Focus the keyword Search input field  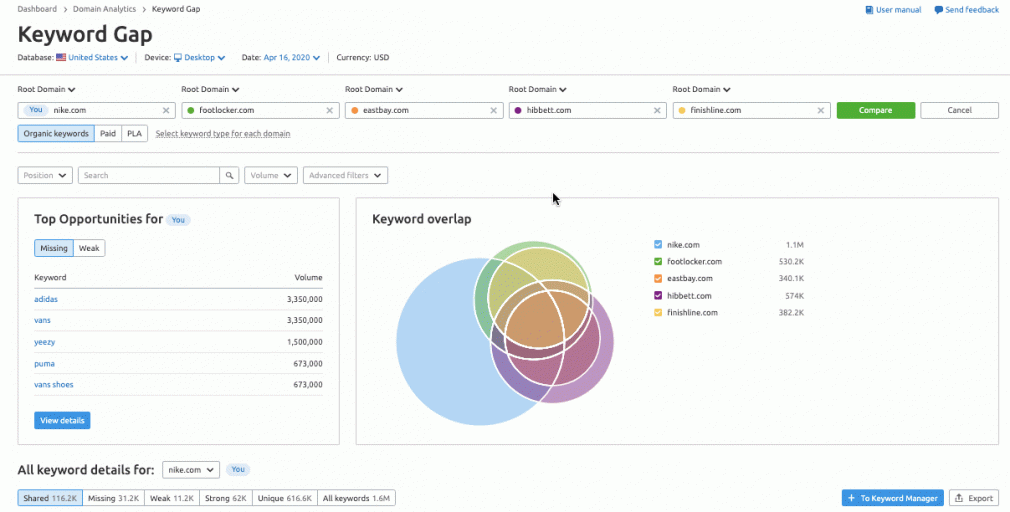pyautogui.click(x=149, y=175)
